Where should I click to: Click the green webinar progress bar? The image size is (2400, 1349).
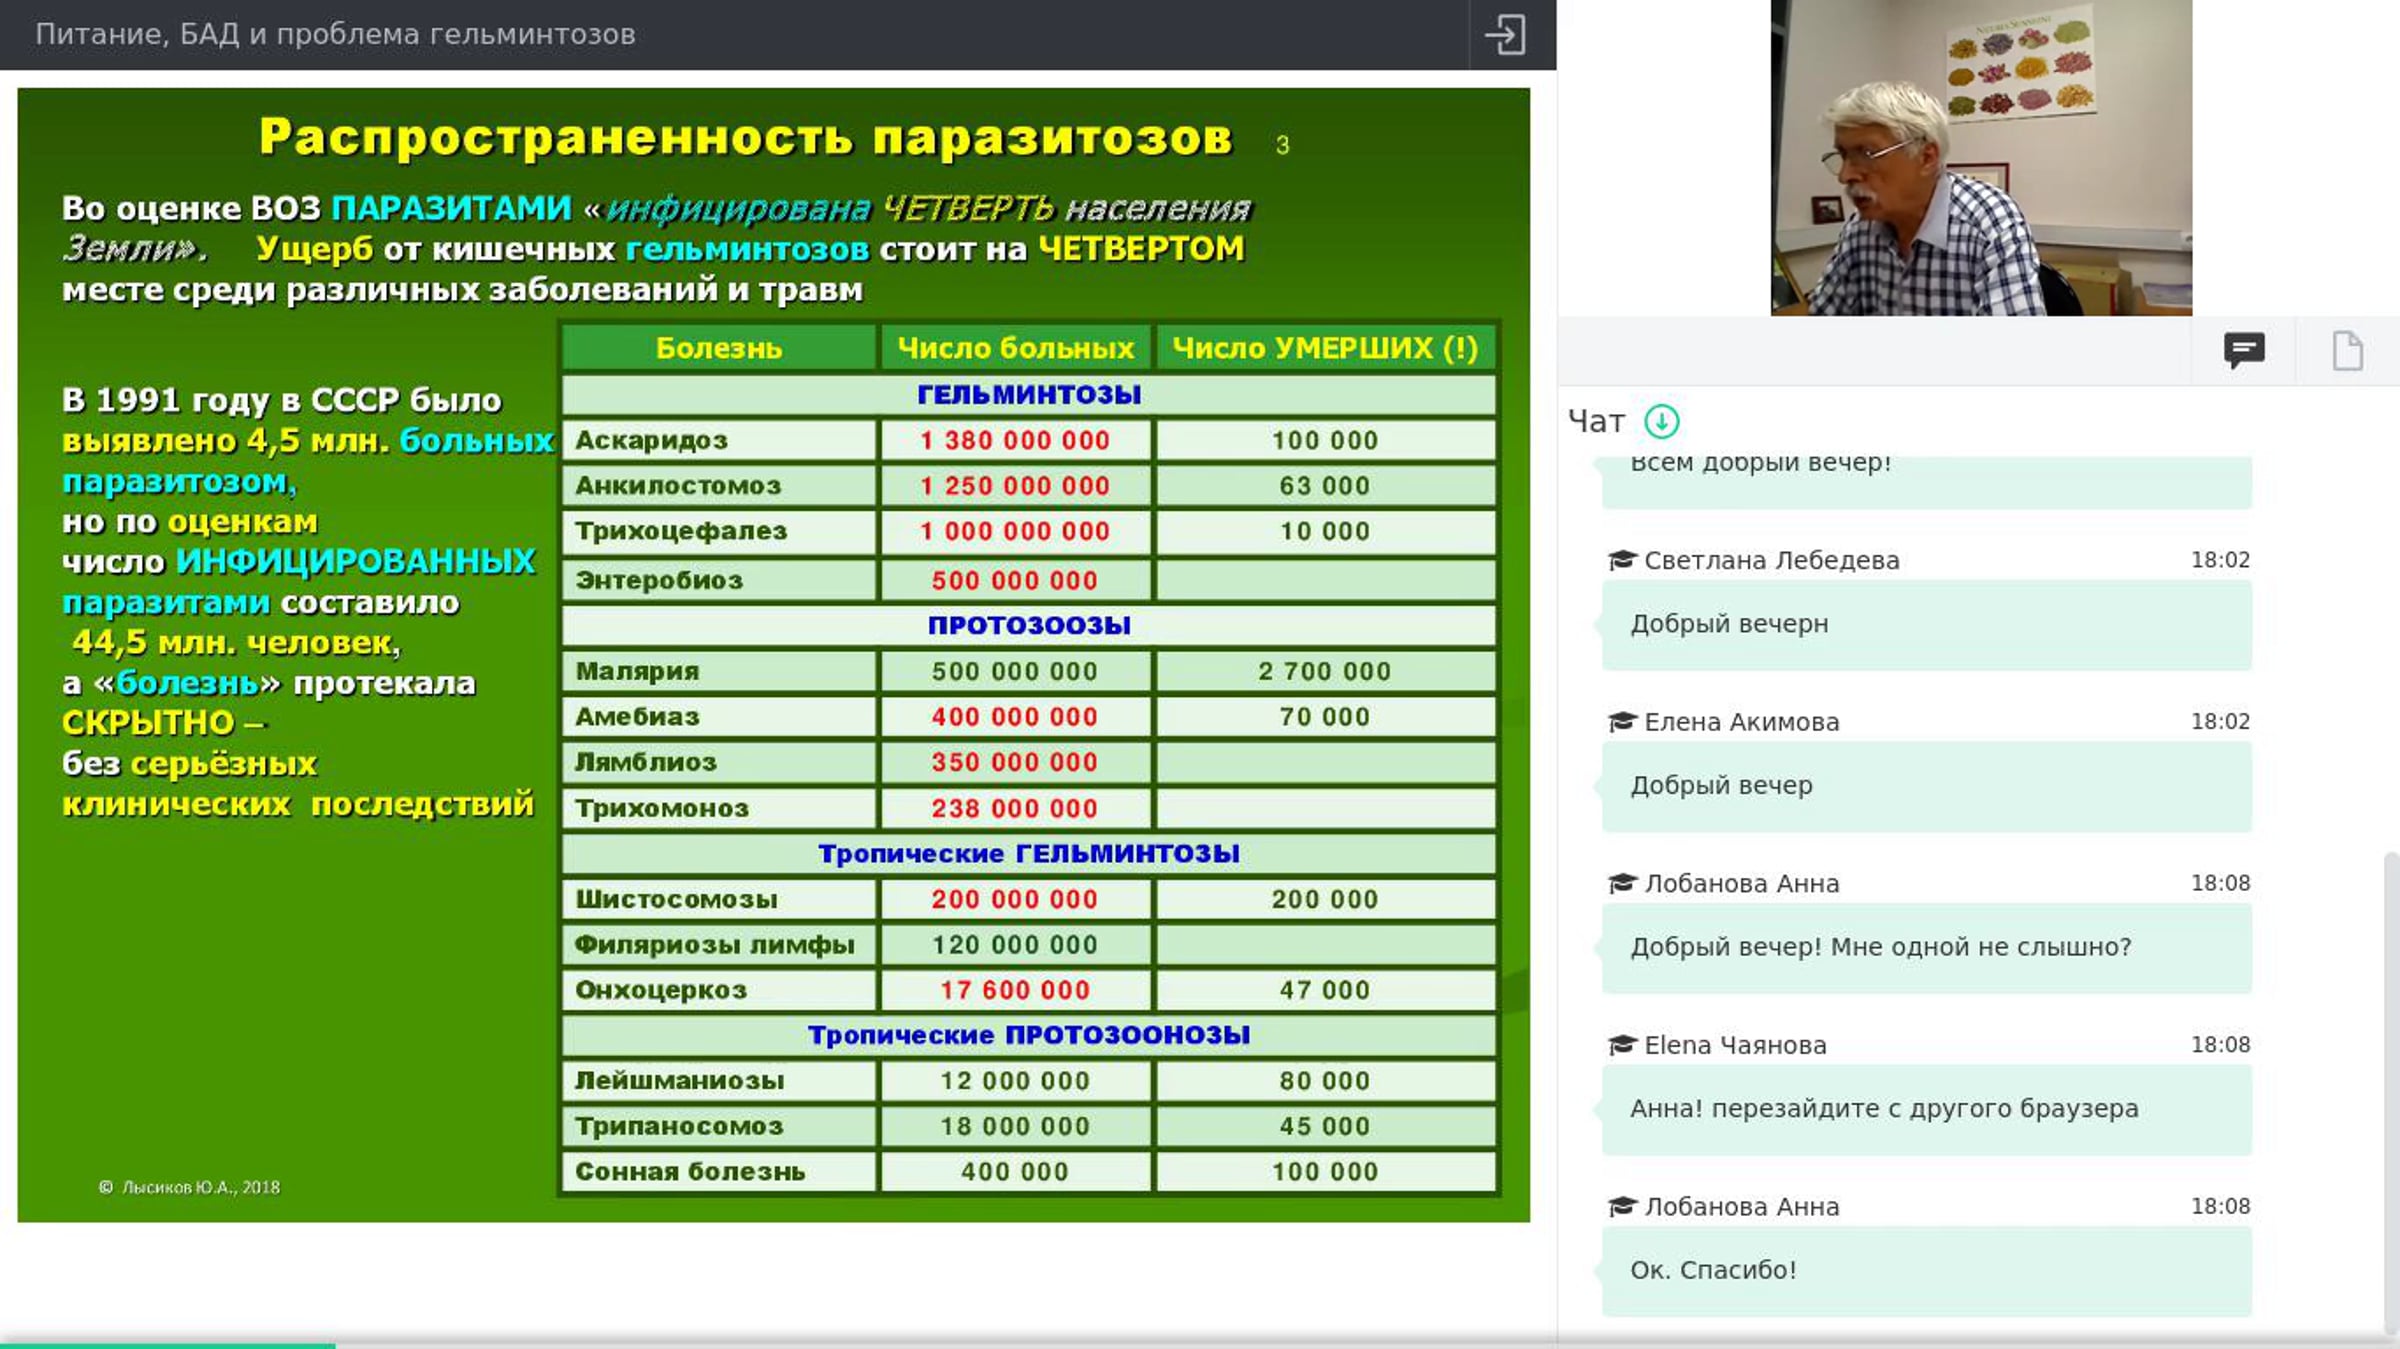click(168, 1345)
